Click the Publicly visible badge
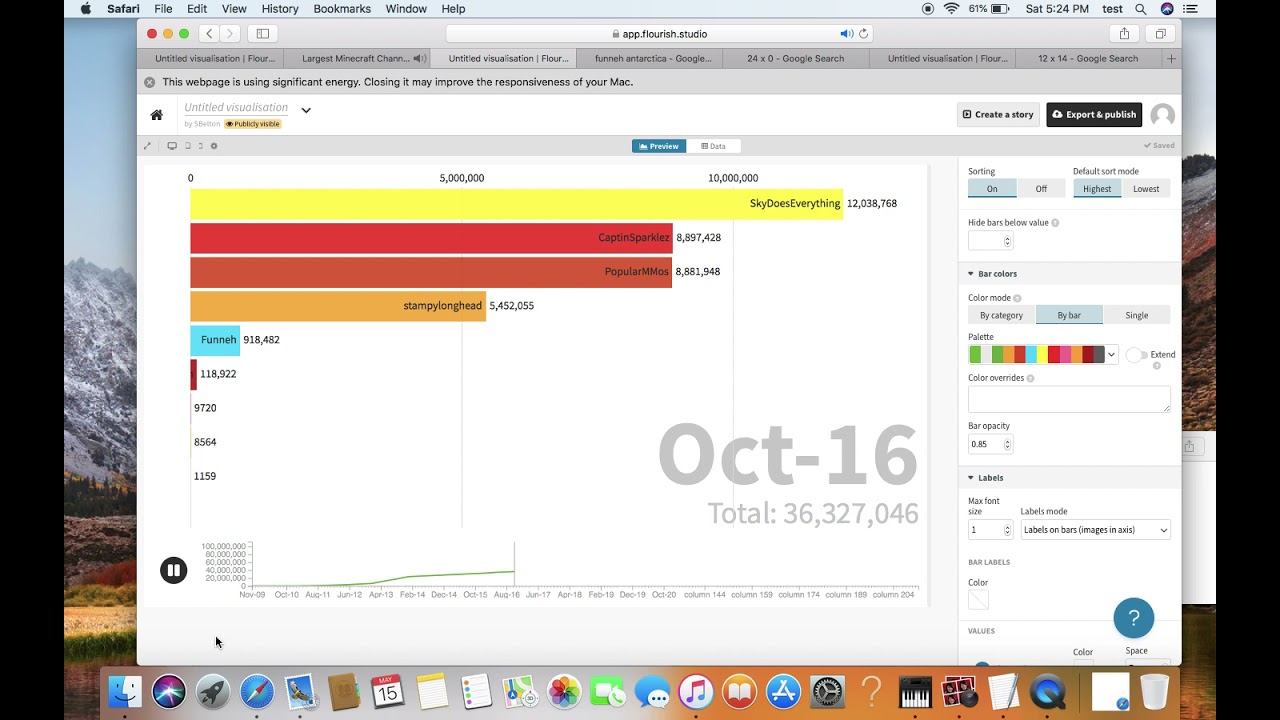This screenshot has height=720, width=1280. (x=252, y=124)
